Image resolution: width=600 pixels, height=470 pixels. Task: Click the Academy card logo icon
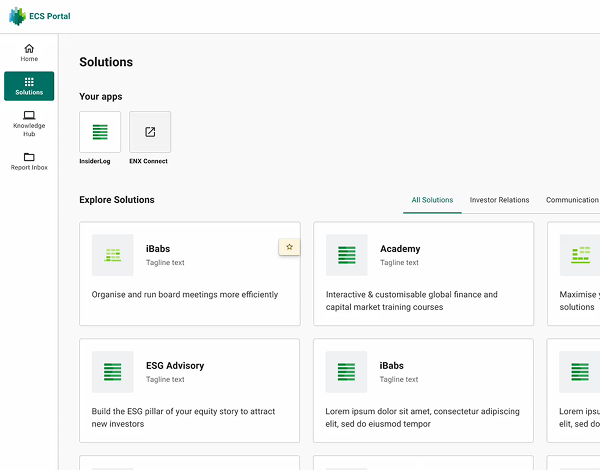point(347,255)
